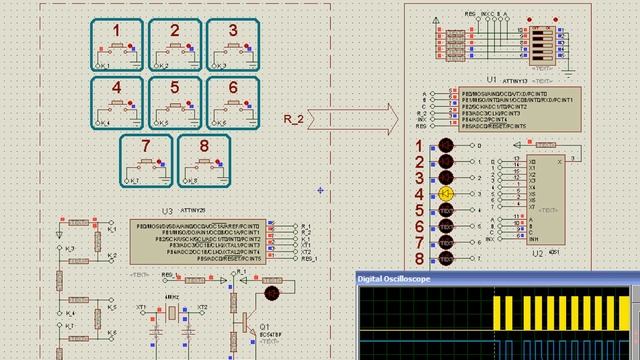Click push button 3 labeled K_3
This screenshot has height=360, width=640.
pyautogui.click(x=233, y=45)
